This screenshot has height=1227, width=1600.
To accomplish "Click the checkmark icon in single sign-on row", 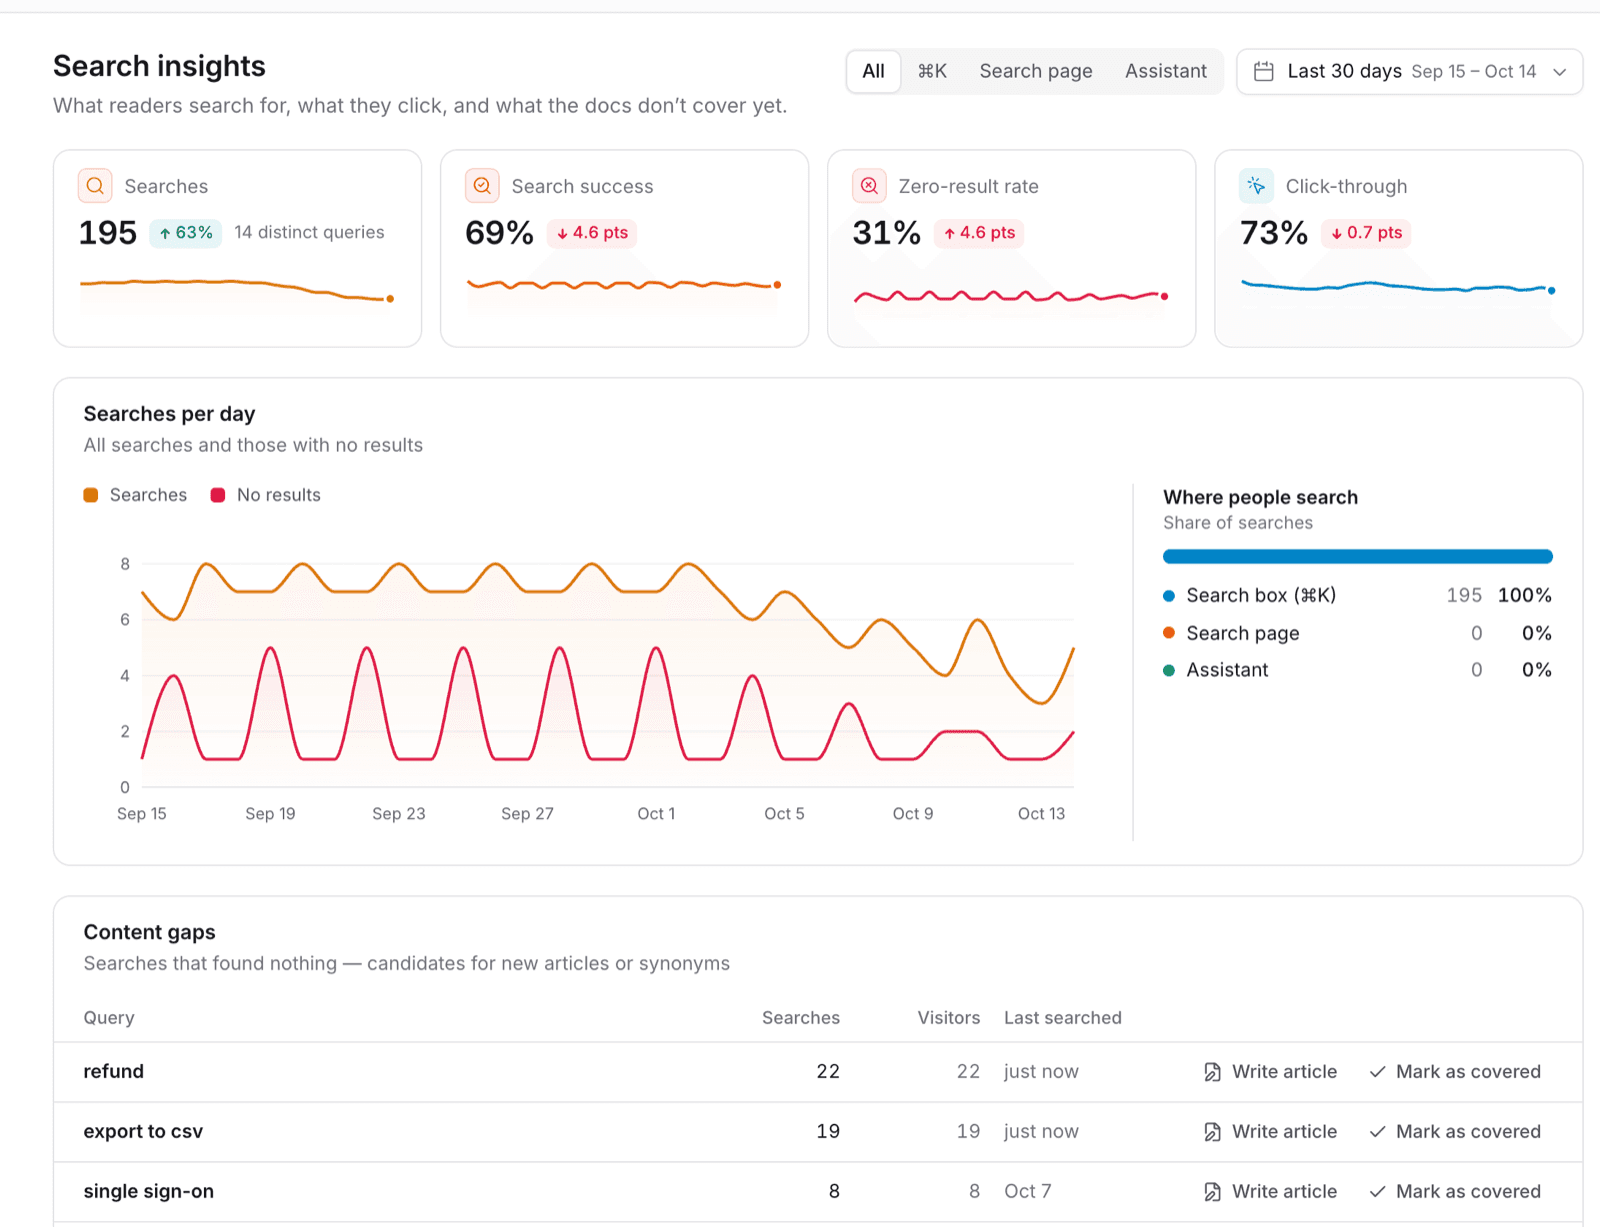I will tap(1377, 1192).
